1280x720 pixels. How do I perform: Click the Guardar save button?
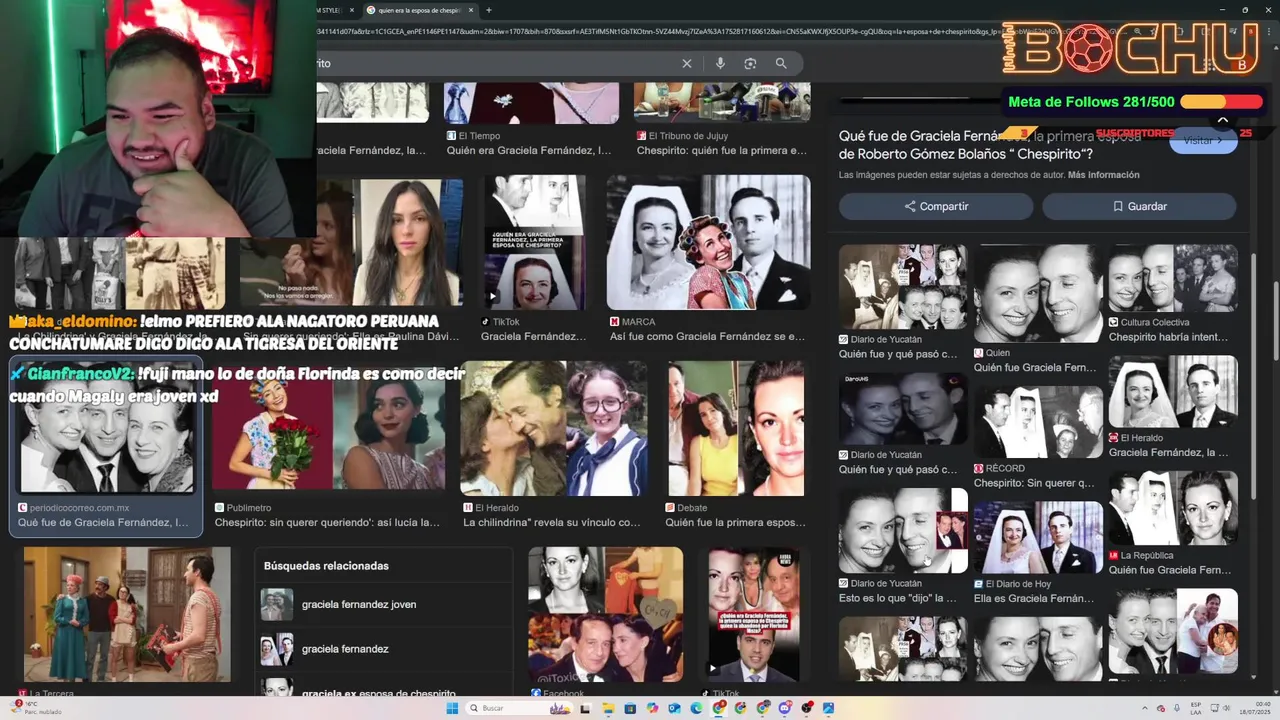pyautogui.click(x=1139, y=206)
